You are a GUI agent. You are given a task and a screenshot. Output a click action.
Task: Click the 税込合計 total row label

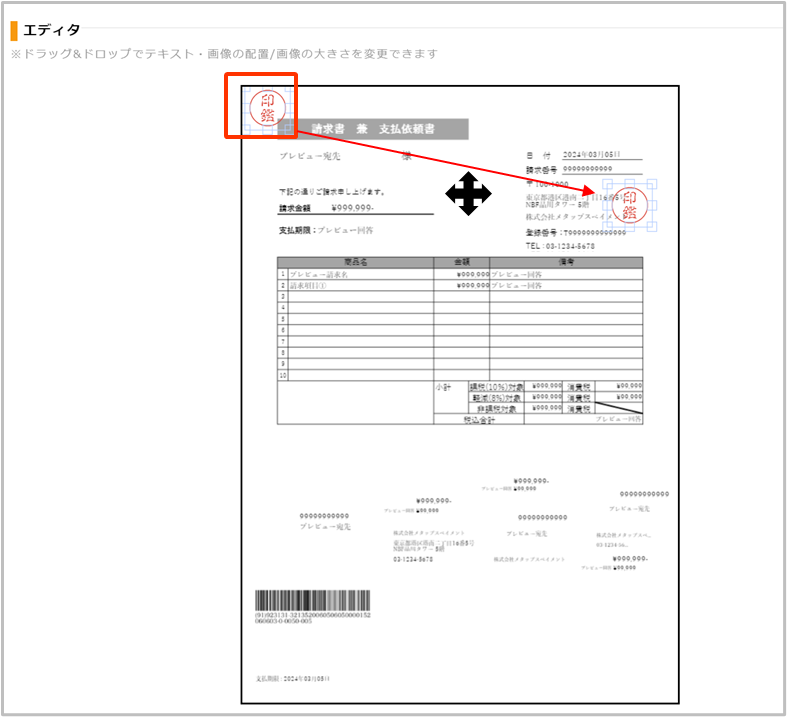(479, 420)
